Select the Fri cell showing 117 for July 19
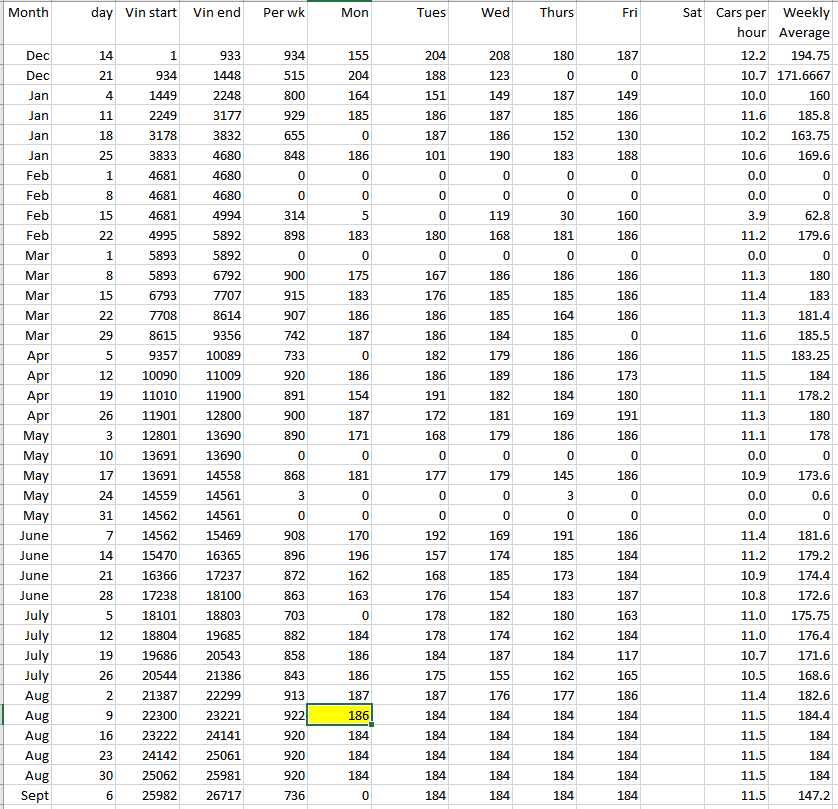 [610, 655]
